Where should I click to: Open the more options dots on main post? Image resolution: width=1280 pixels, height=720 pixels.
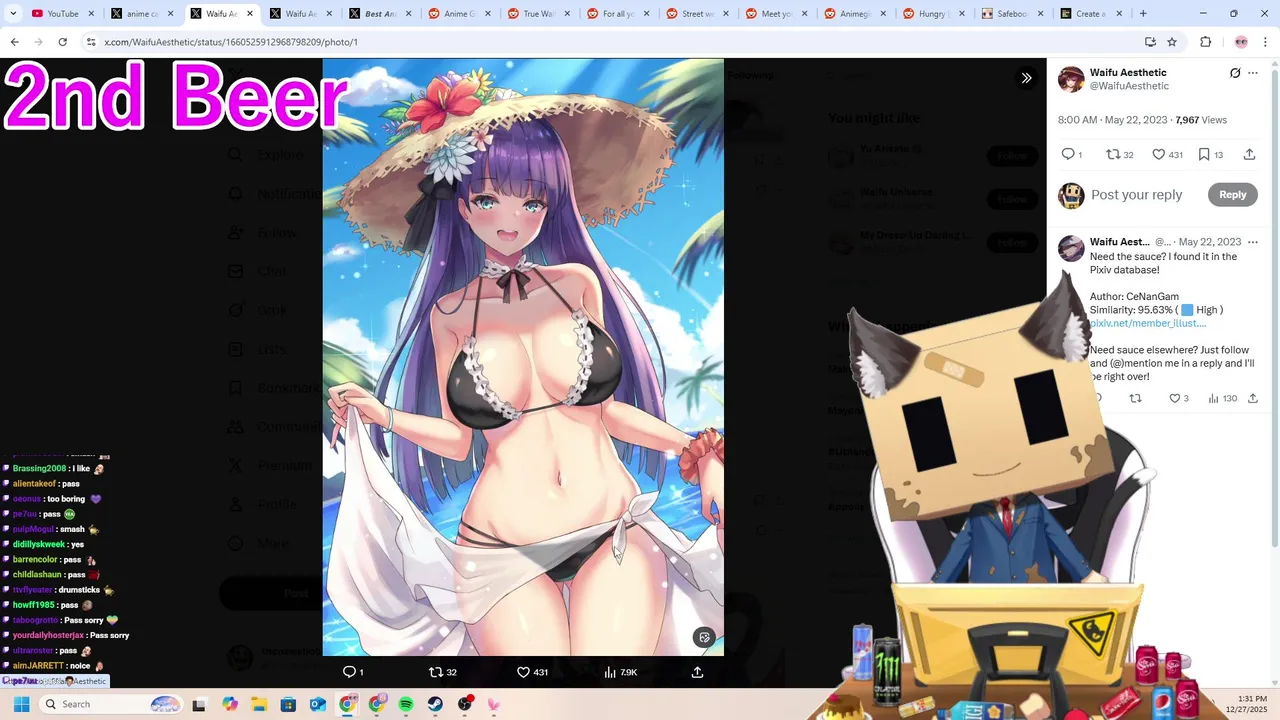click(1253, 73)
